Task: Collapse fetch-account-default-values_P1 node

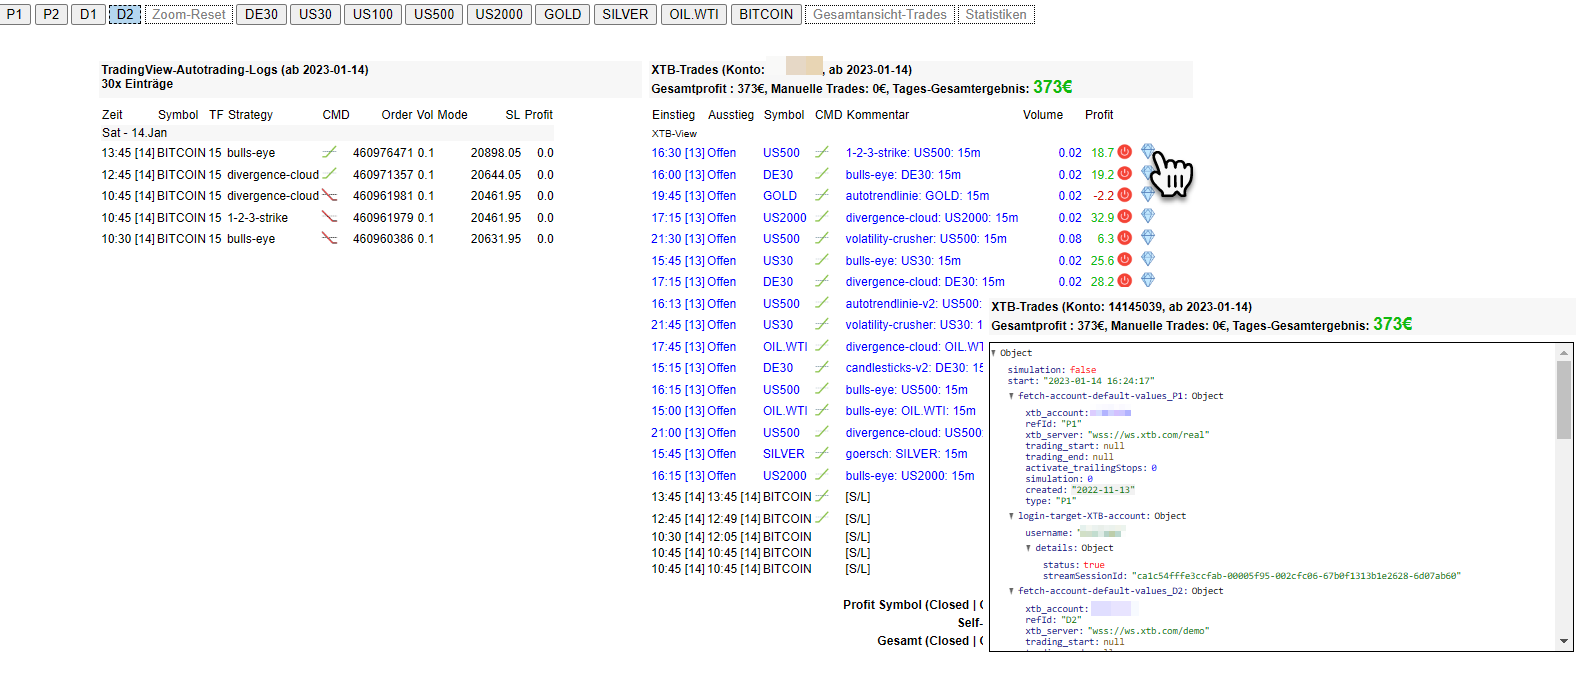Action: click(x=1011, y=396)
